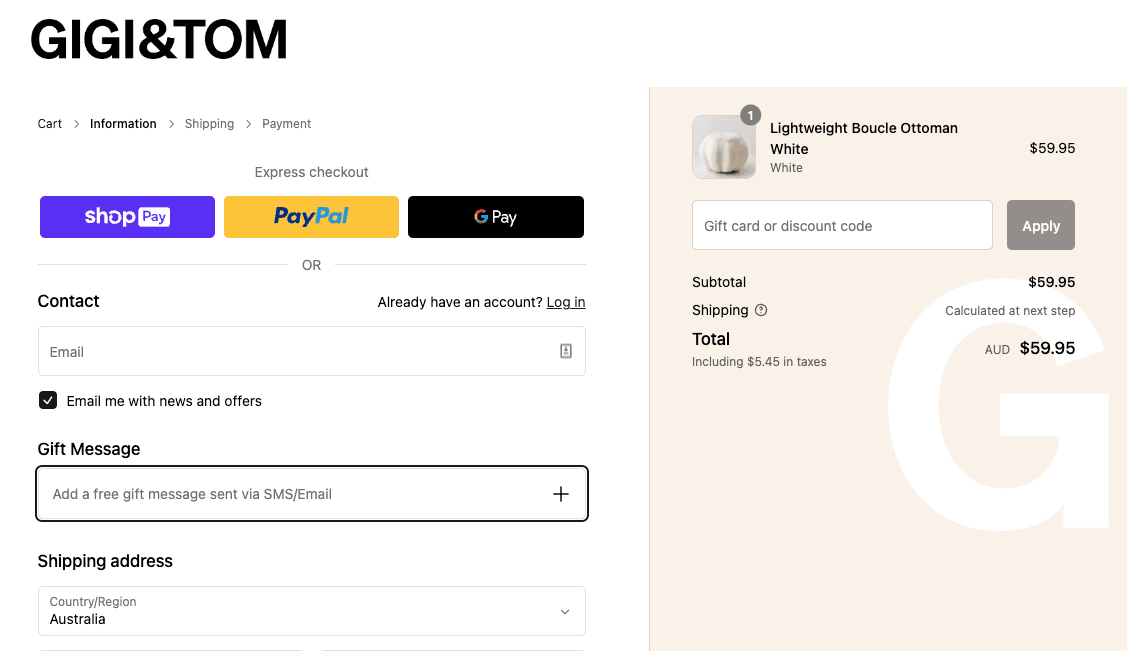The image size is (1127, 651).
Task: Open the Payment breadcrumb step
Action: (x=286, y=124)
